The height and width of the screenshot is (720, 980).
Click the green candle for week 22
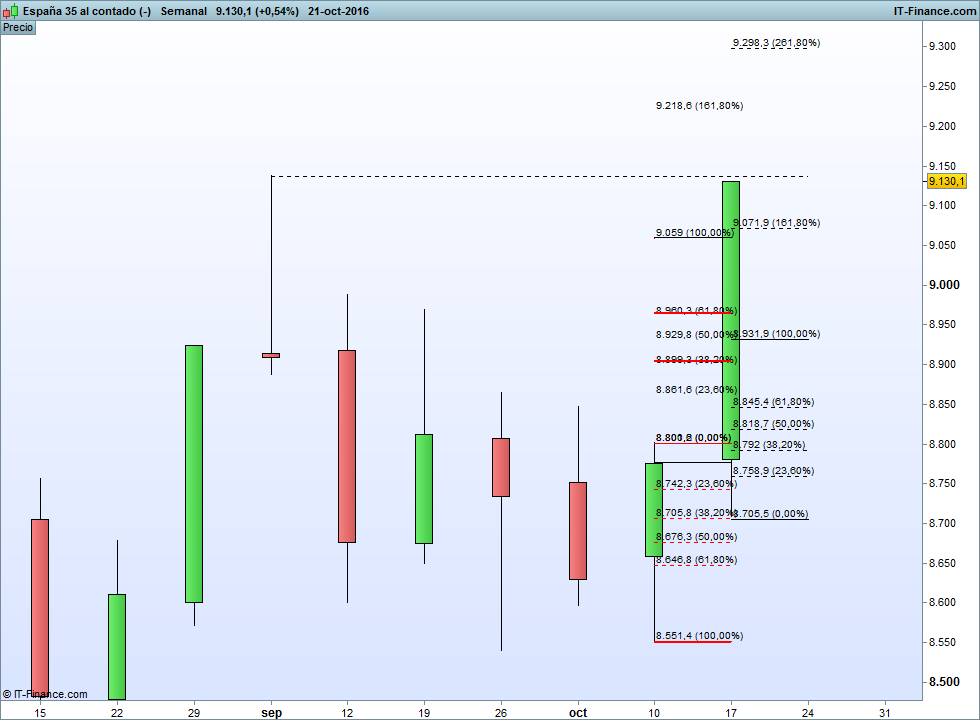pyautogui.click(x=117, y=647)
